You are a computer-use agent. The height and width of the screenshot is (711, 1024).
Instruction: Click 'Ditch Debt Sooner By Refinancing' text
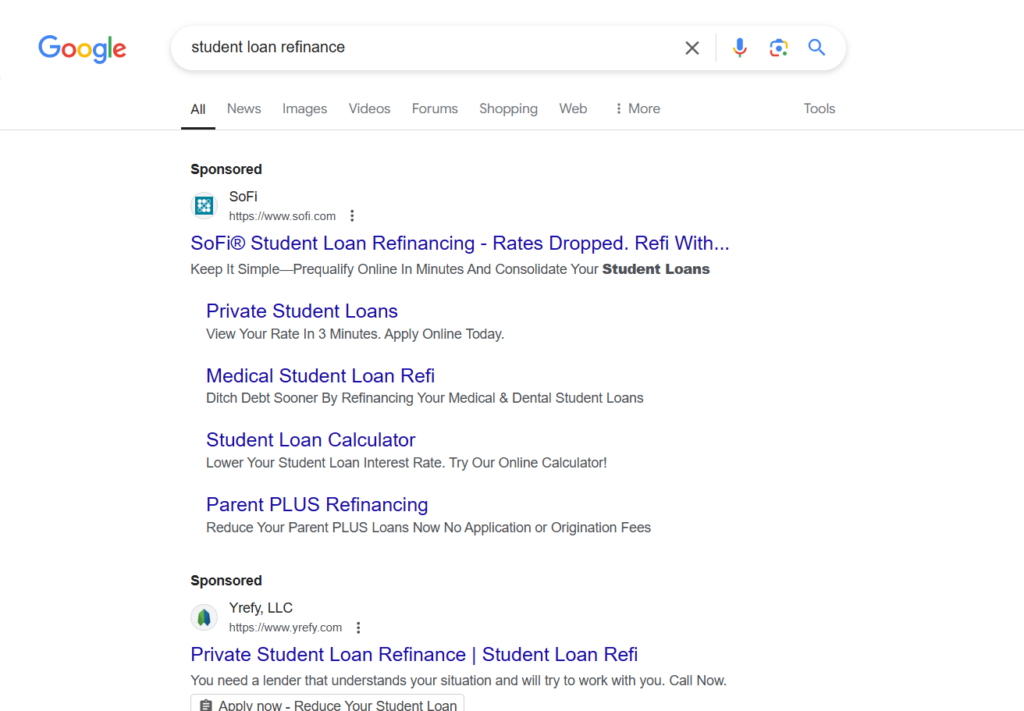point(424,398)
